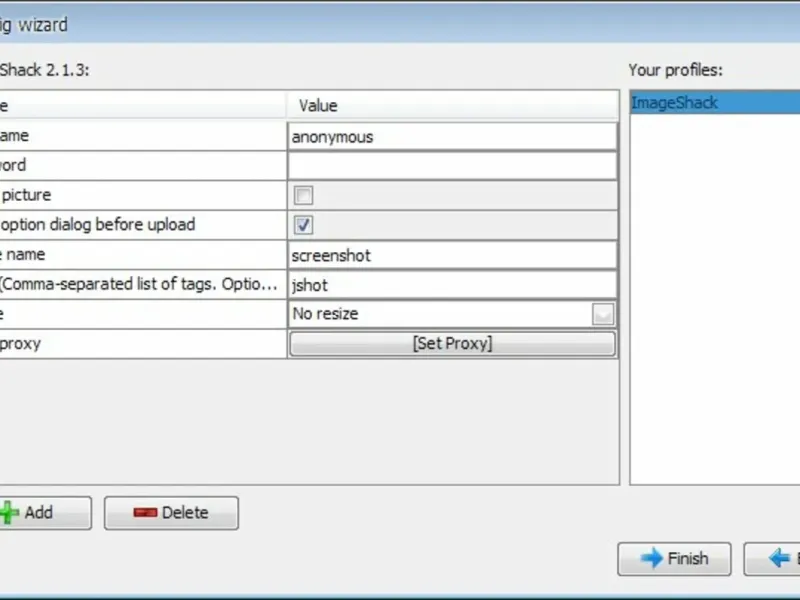Select the ImageShack profile
The height and width of the screenshot is (600, 800).
click(715, 103)
